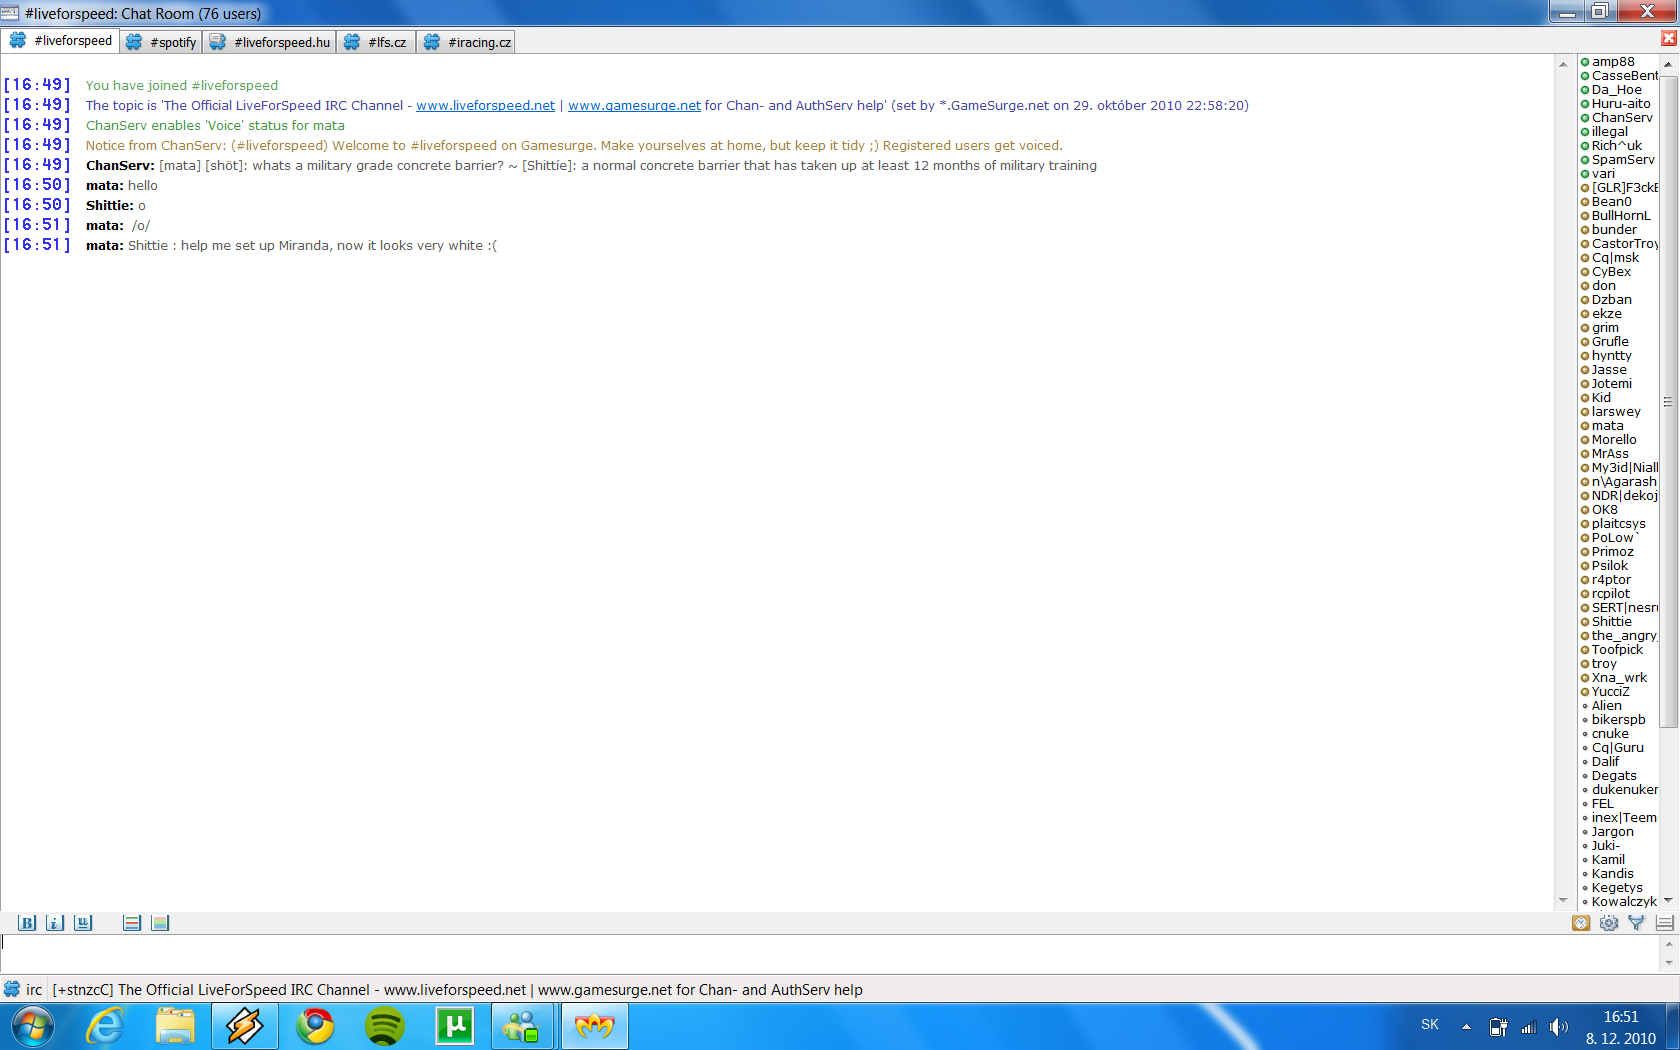Open the volume speaker tray icon
Viewport: 1680px width, 1050px height.
[1559, 1026]
